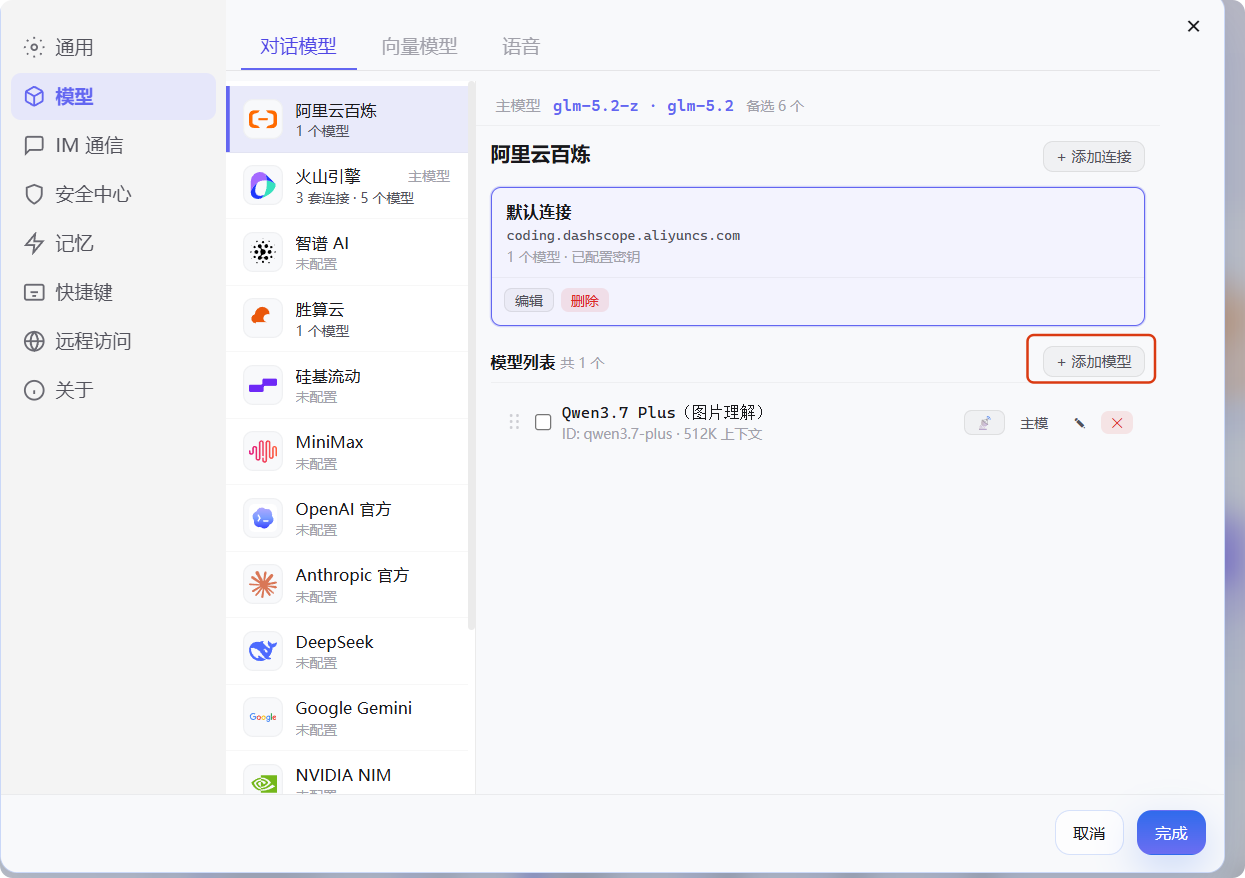Click the 阿里云百炼 provider name text
Viewport: 1245px width, 878px height.
click(336, 111)
